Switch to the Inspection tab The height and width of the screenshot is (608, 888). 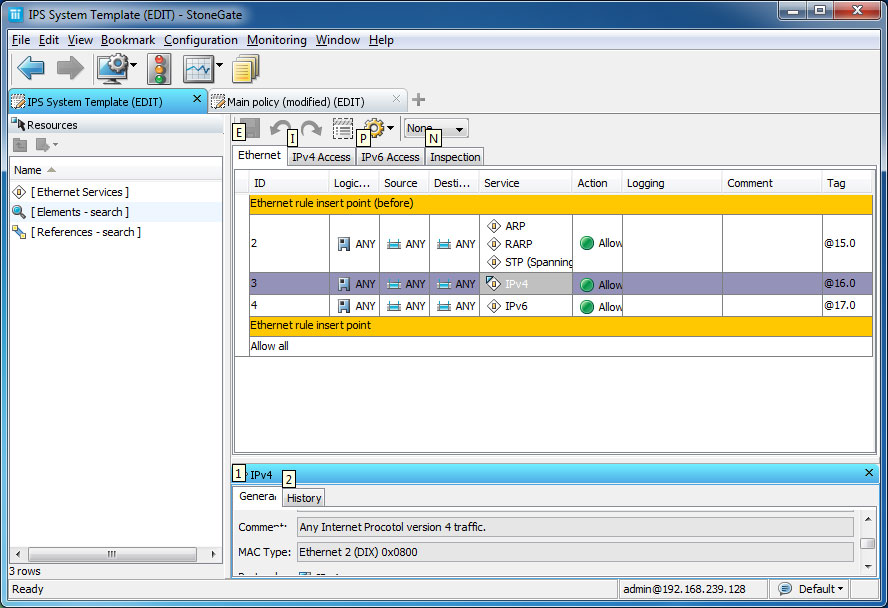pyautogui.click(x=455, y=157)
